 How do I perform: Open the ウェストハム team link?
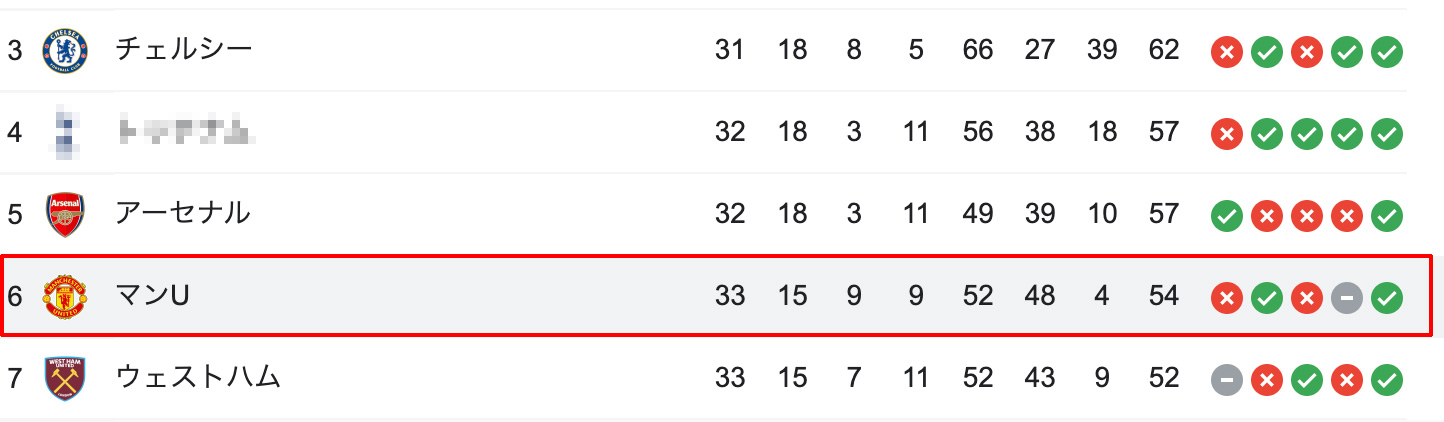point(198,377)
